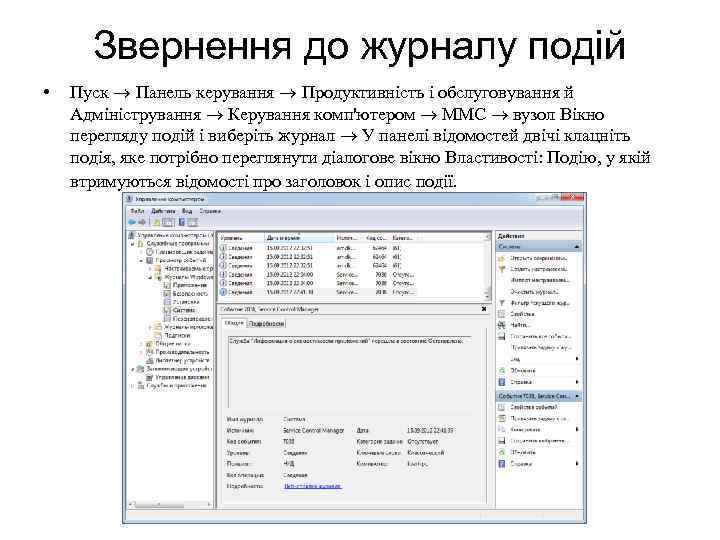This screenshot has height=540, width=720.
Task: Click the Свойства icon in Система actions
Action: click(x=502, y=314)
